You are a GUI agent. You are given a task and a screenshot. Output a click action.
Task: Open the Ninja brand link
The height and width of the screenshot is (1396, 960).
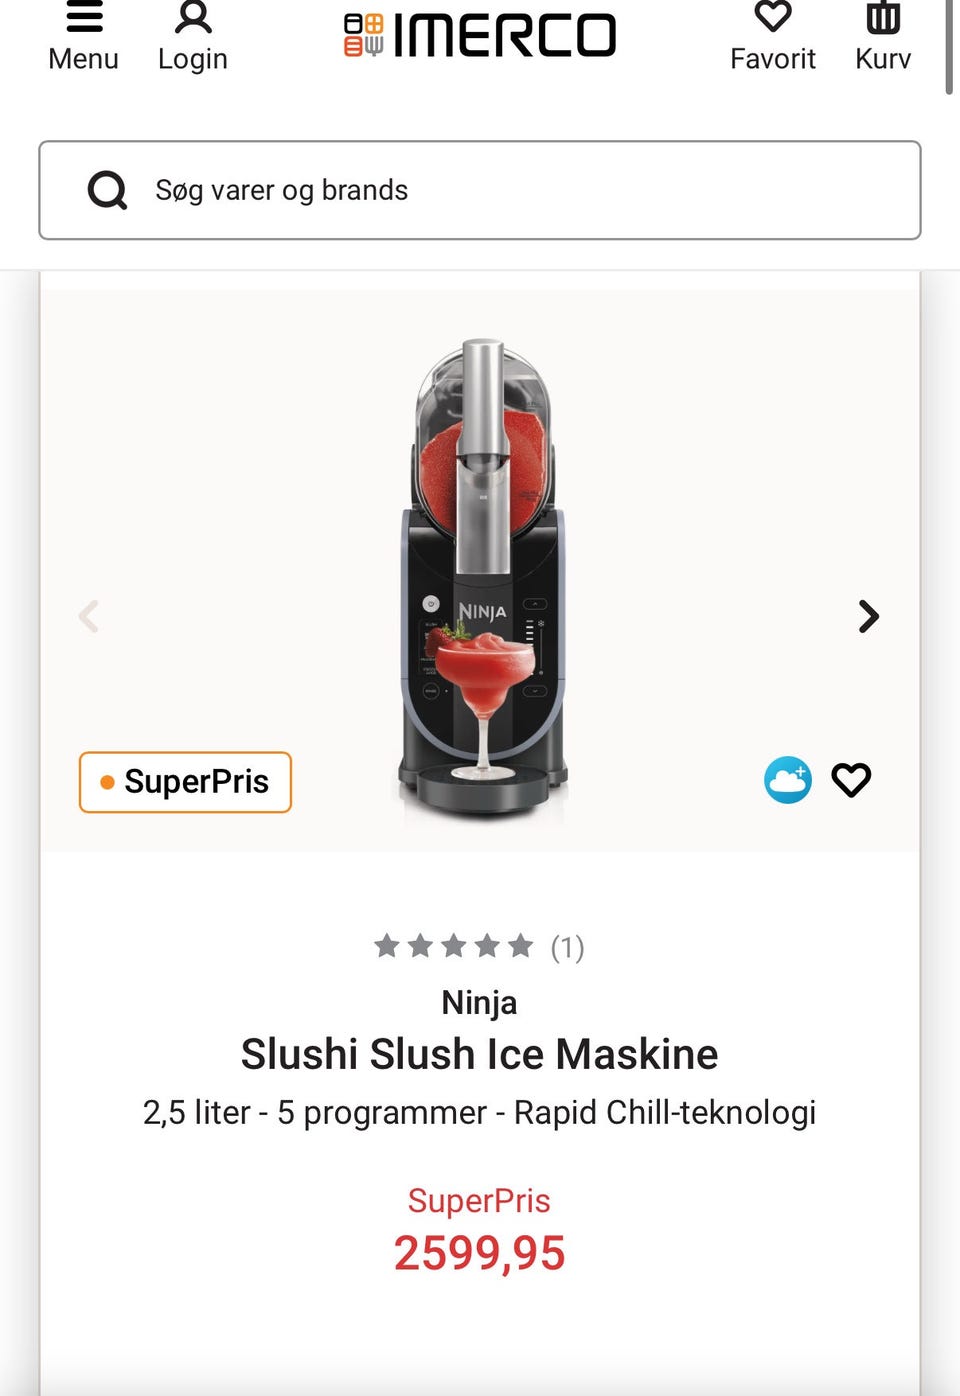click(479, 1002)
